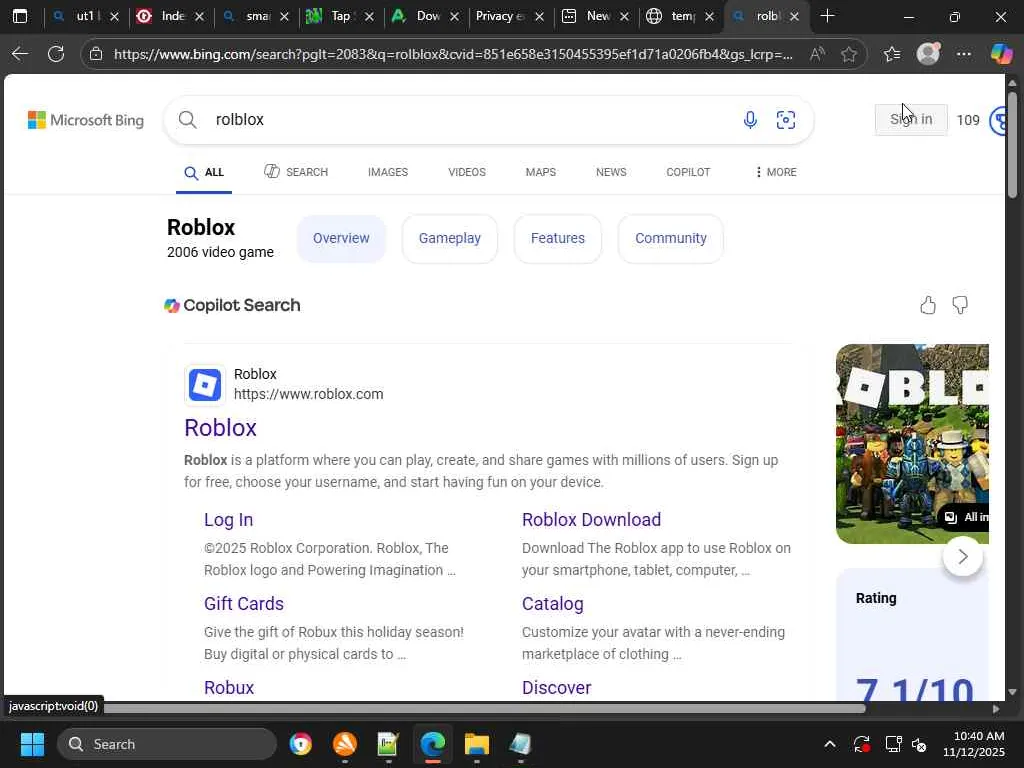Open Edge settings and more menu

tap(964, 54)
